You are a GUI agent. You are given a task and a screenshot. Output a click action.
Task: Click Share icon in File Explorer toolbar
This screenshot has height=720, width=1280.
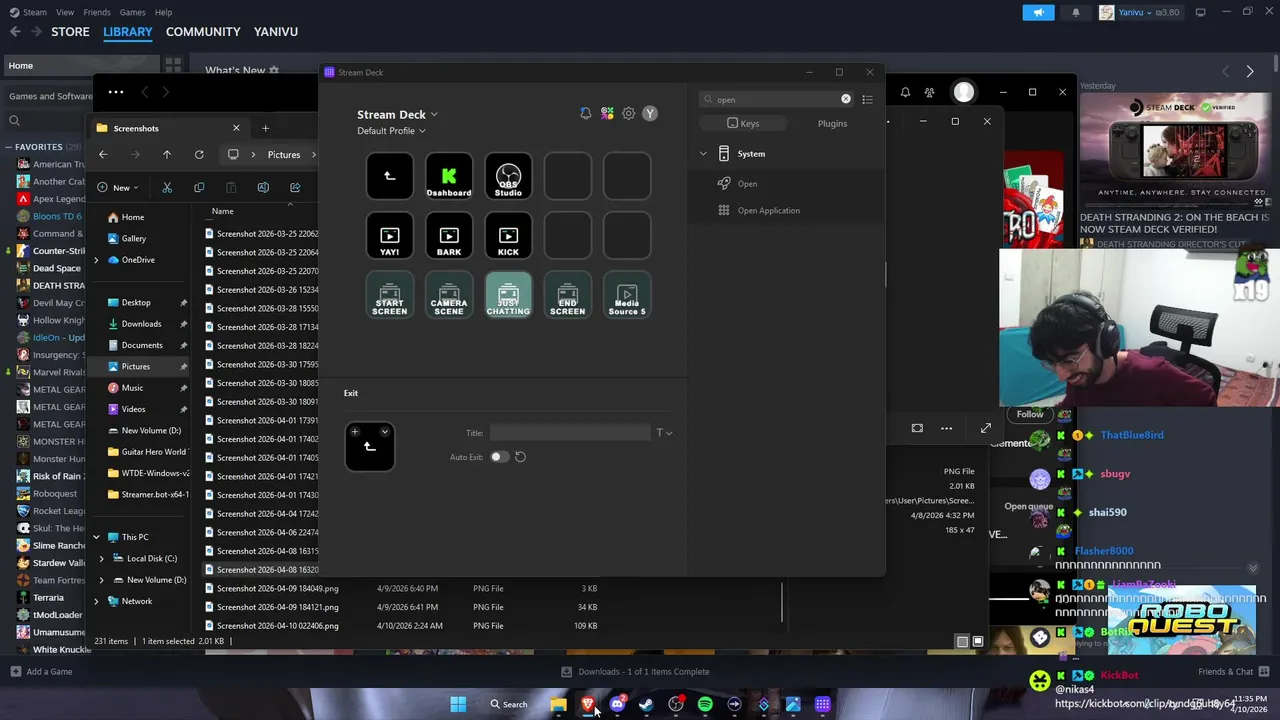[x=295, y=187]
